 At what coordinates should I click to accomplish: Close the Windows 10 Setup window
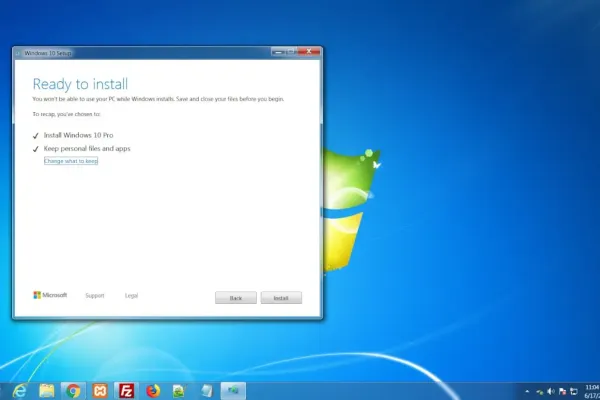(x=309, y=51)
